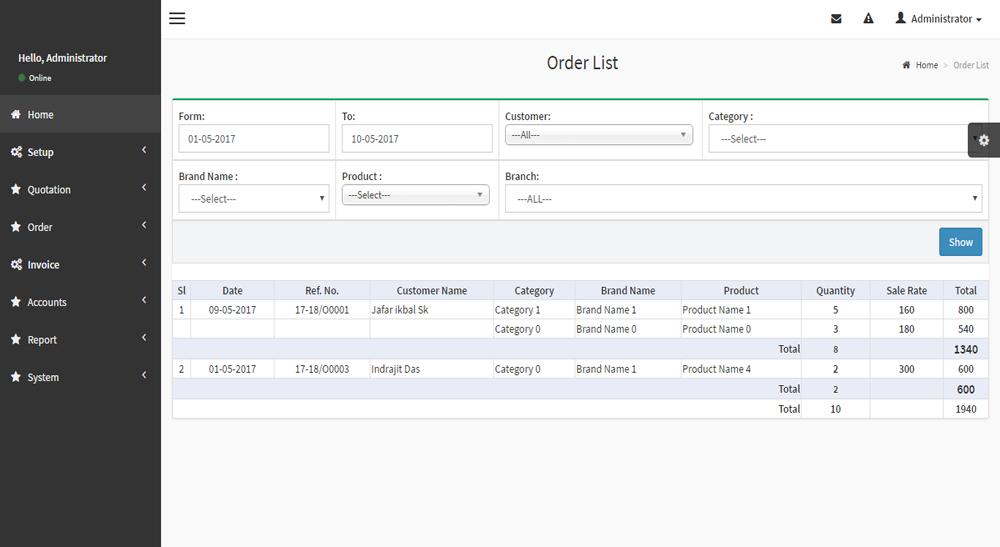1000x547 pixels.
Task: Click the Invoice gears icon
Action: point(16,265)
